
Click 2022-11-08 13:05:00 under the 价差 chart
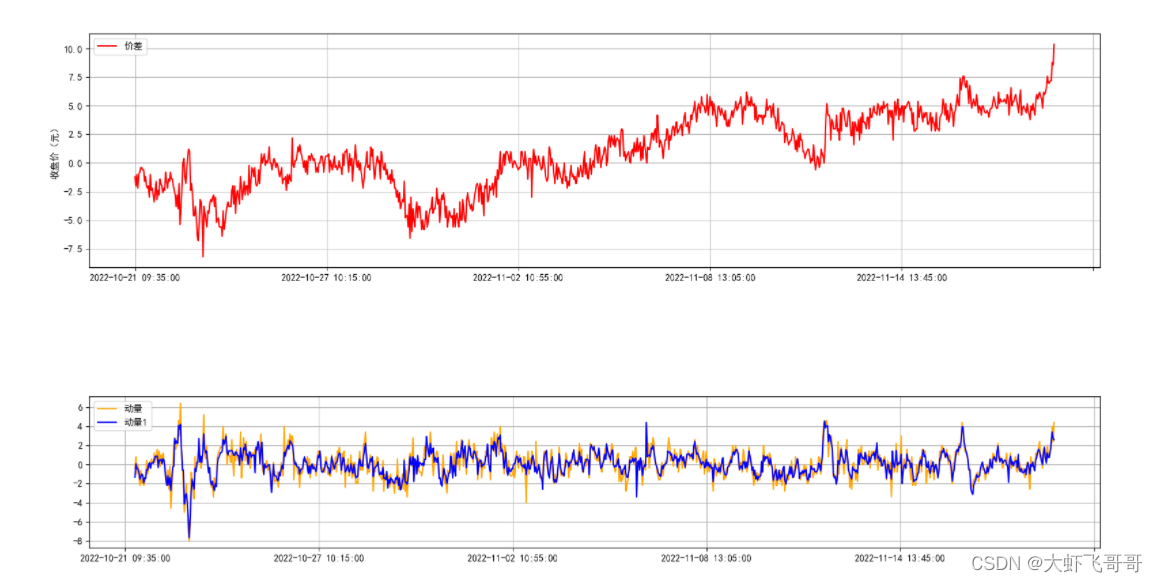pos(710,278)
